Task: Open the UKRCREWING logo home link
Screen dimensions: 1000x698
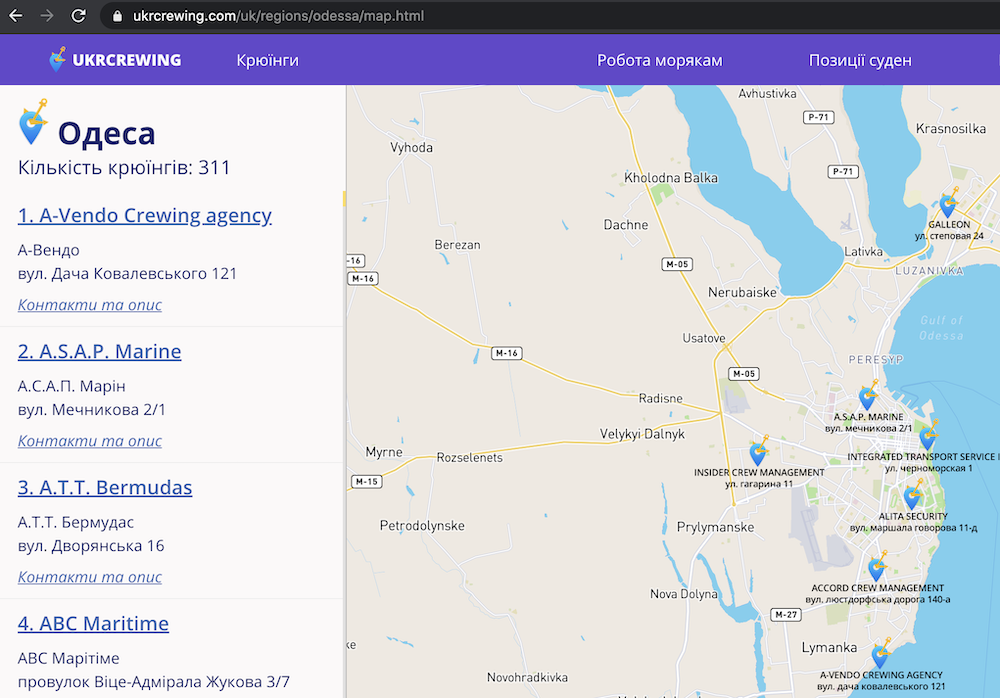Action: coord(115,60)
